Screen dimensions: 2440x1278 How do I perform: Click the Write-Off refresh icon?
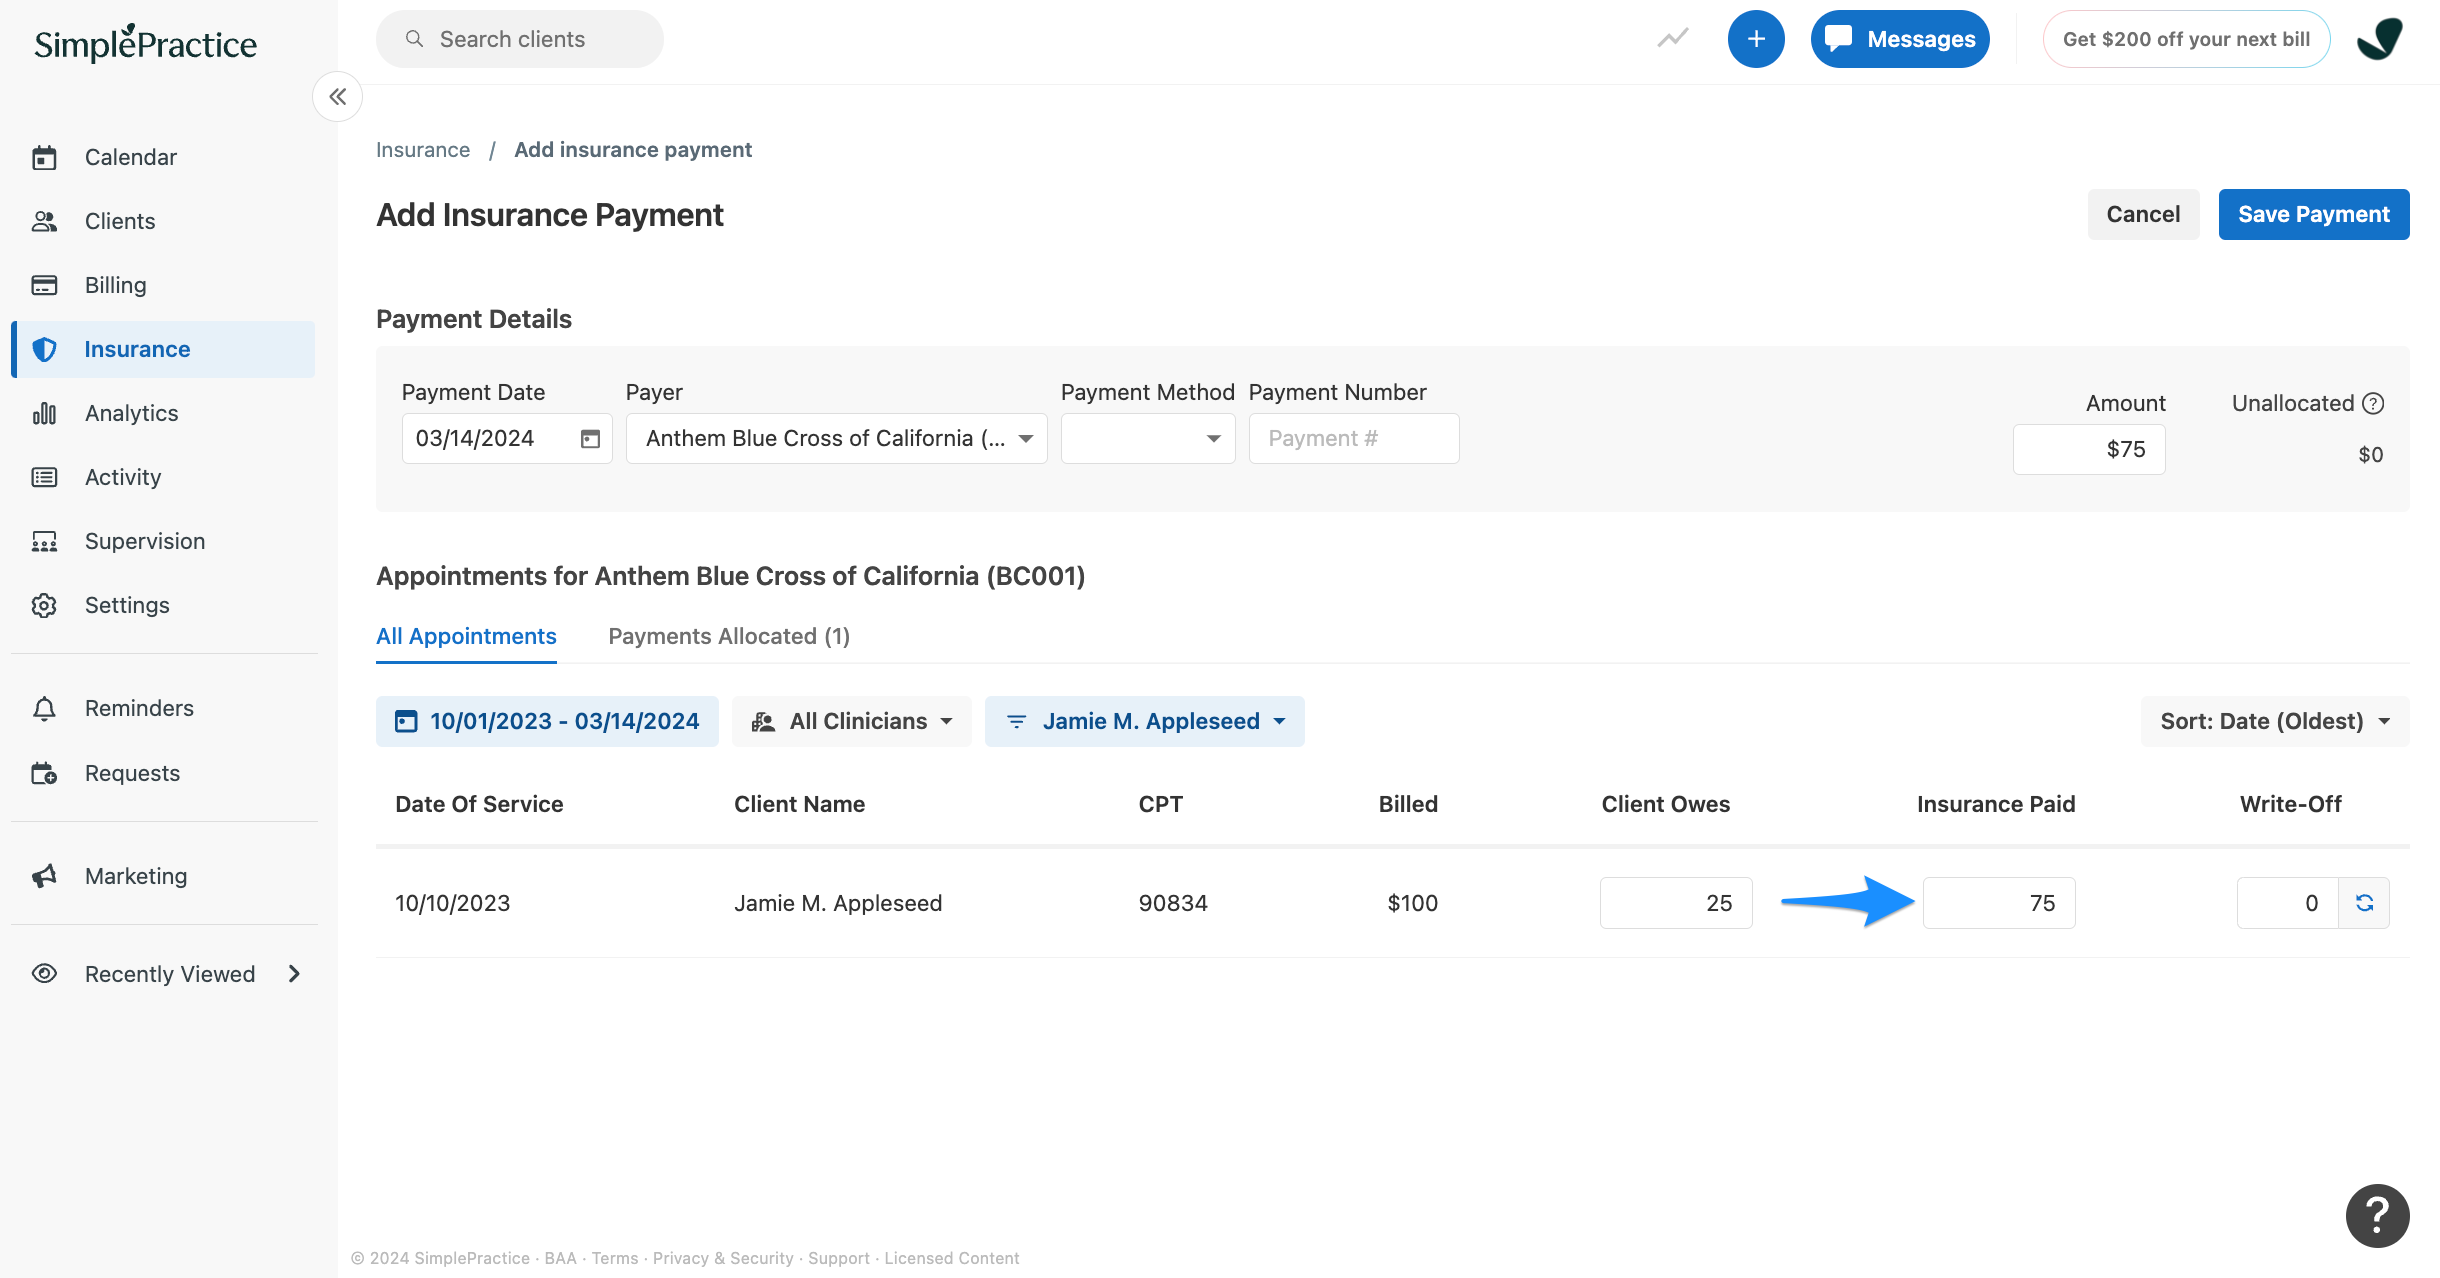2365,903
